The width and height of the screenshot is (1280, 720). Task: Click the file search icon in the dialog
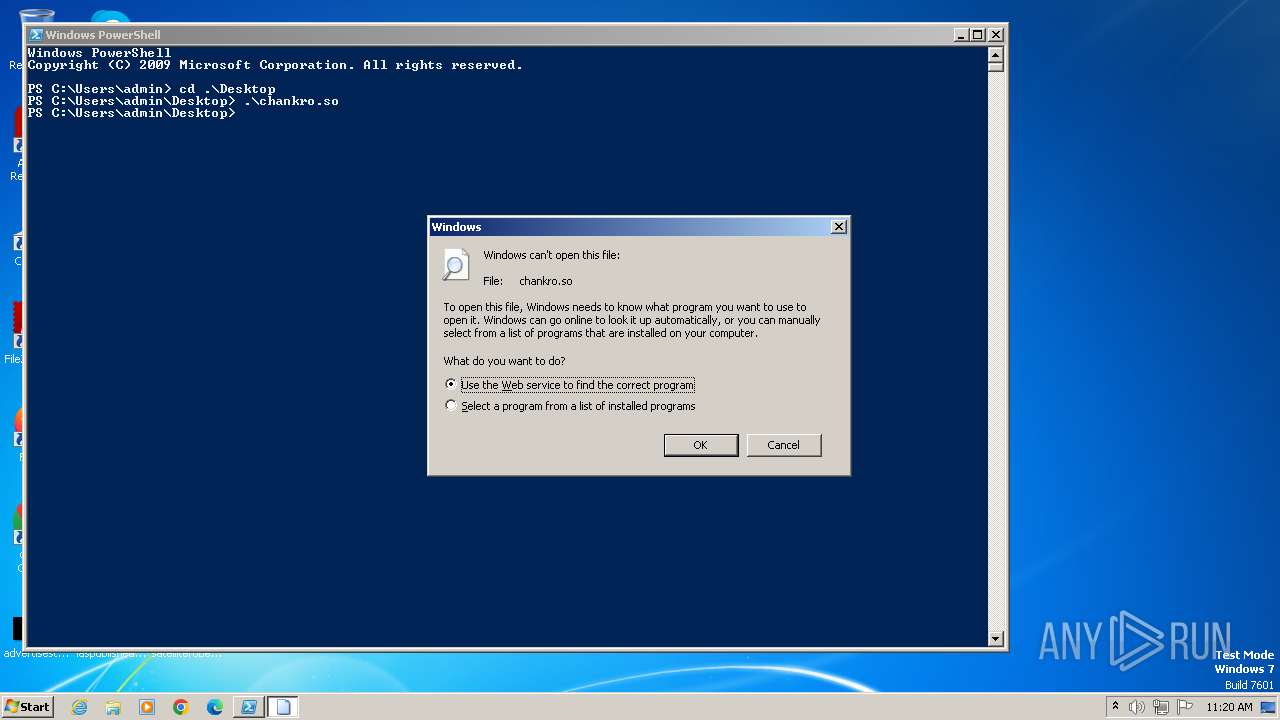click(x=455, y=265)
